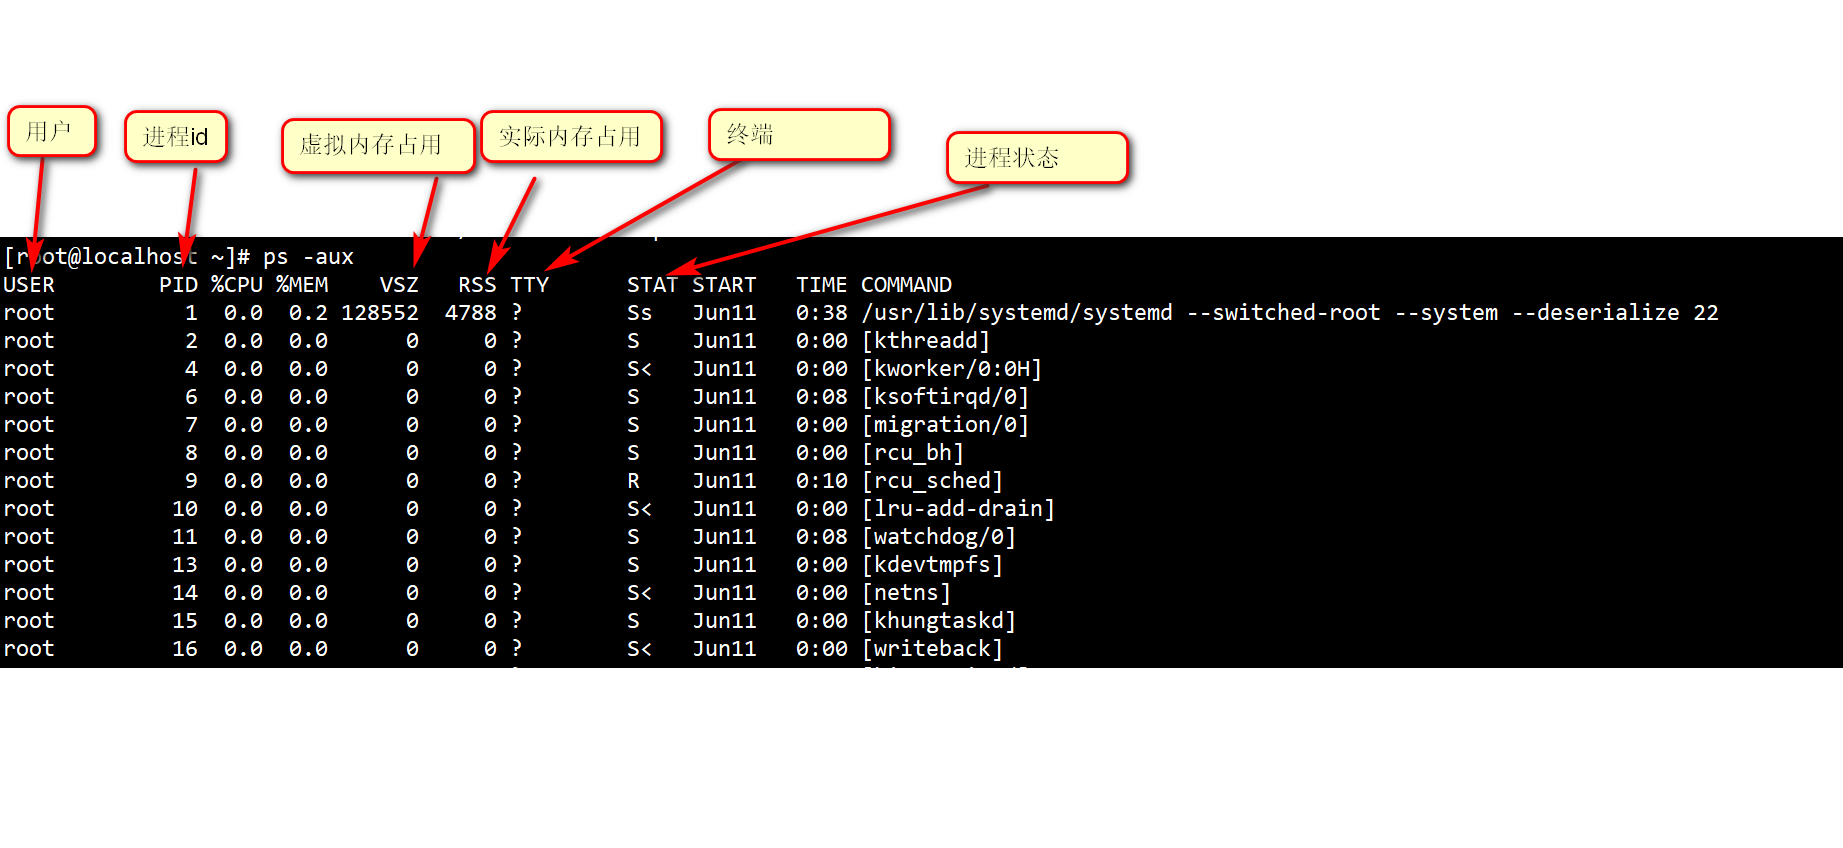Screen dimensions: 1843x848
Task: Click the [kdevtmpfs] process name
Action: click(x=932, y=565)
